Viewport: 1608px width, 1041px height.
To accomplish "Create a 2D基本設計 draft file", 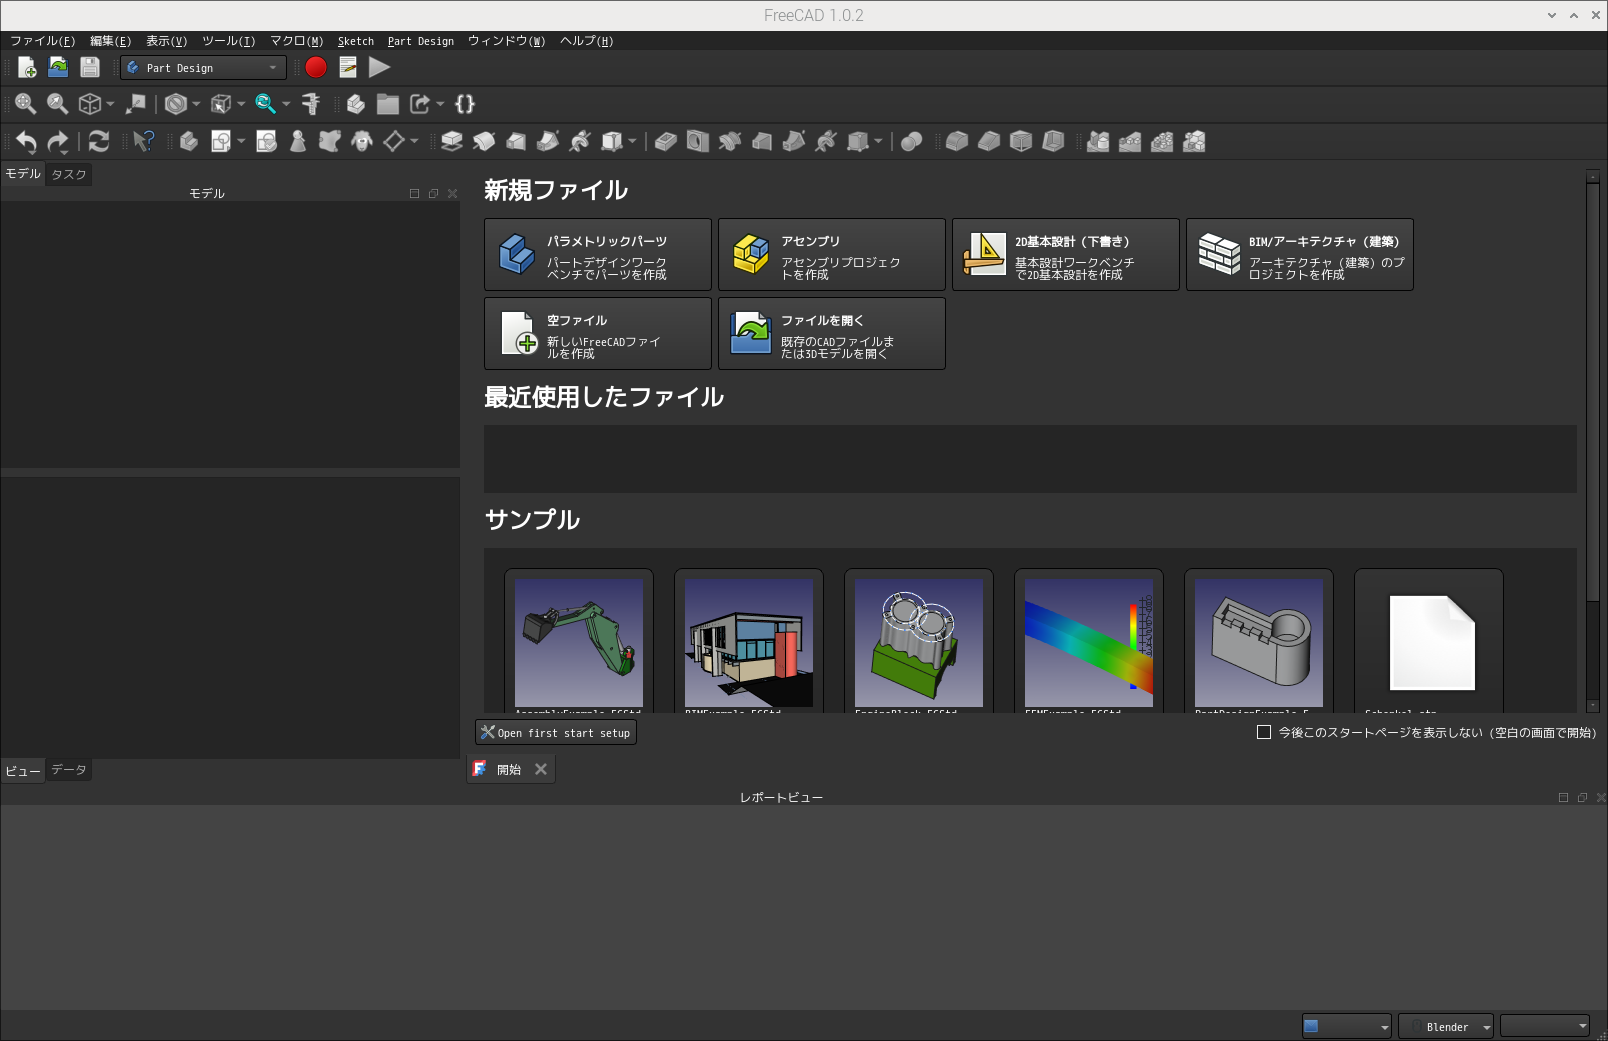I will click(x=1066, y=255).
